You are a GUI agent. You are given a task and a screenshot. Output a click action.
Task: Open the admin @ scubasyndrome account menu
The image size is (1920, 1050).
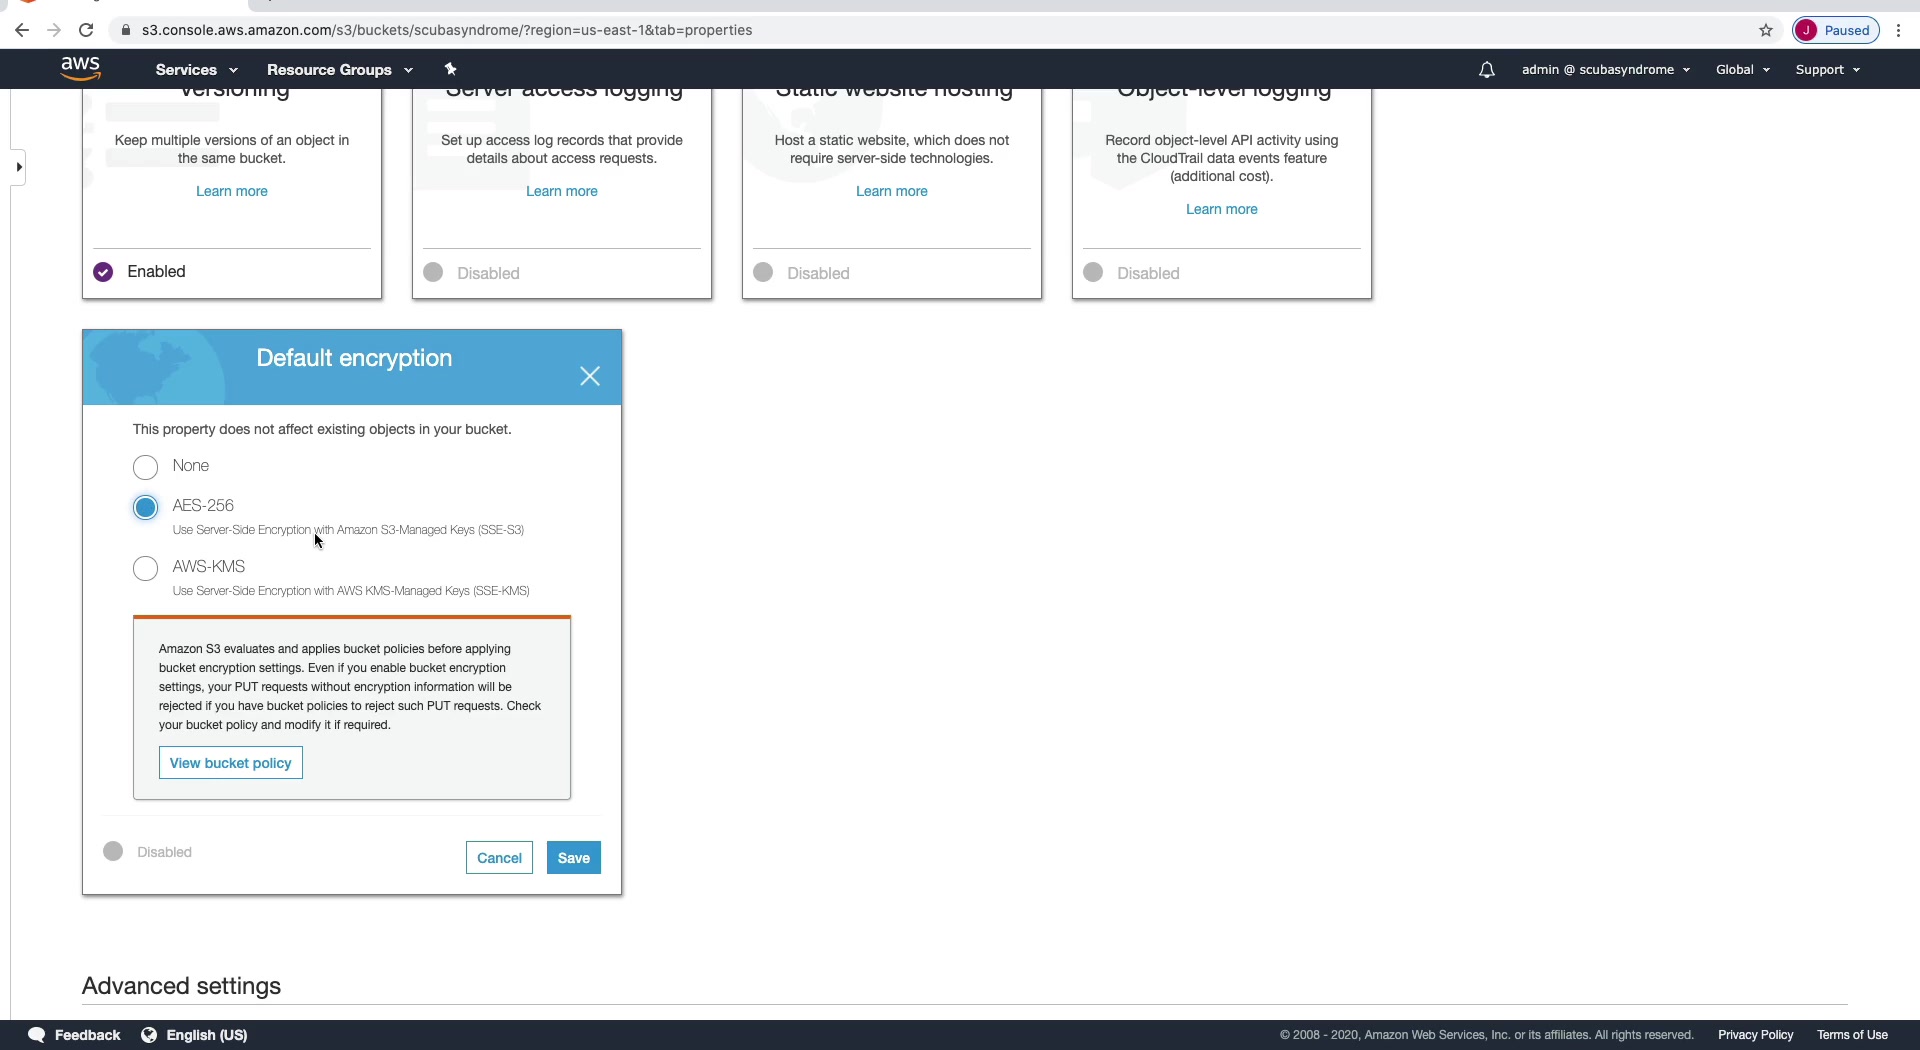(x=1606, y=70)
